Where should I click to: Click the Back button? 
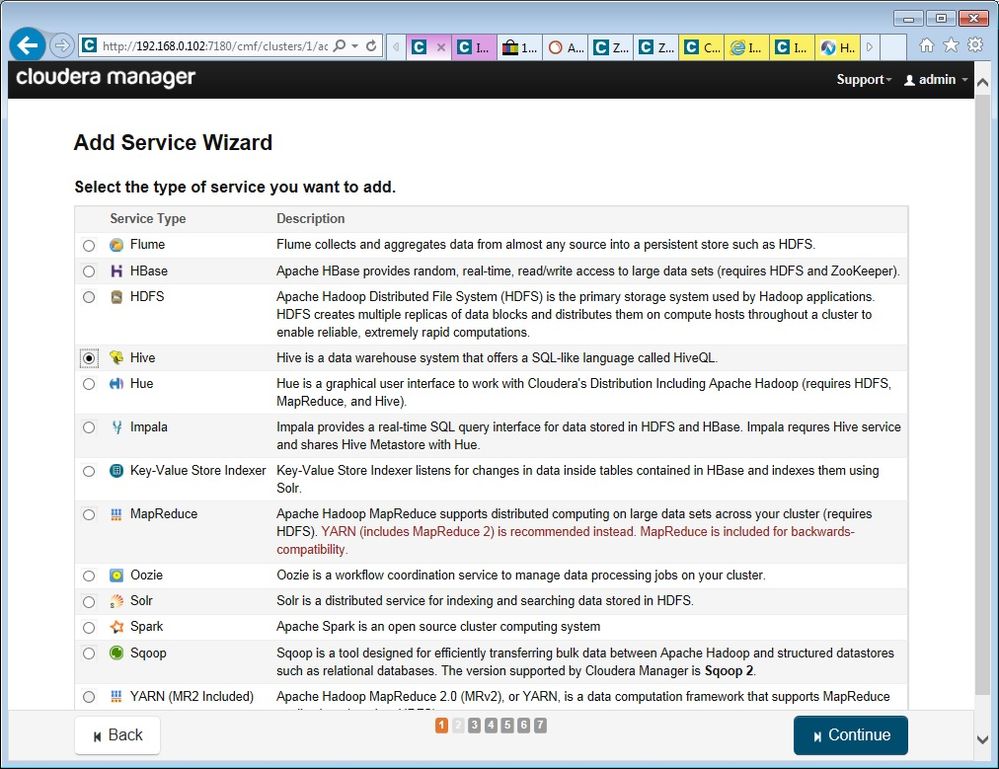pos(117,735)
